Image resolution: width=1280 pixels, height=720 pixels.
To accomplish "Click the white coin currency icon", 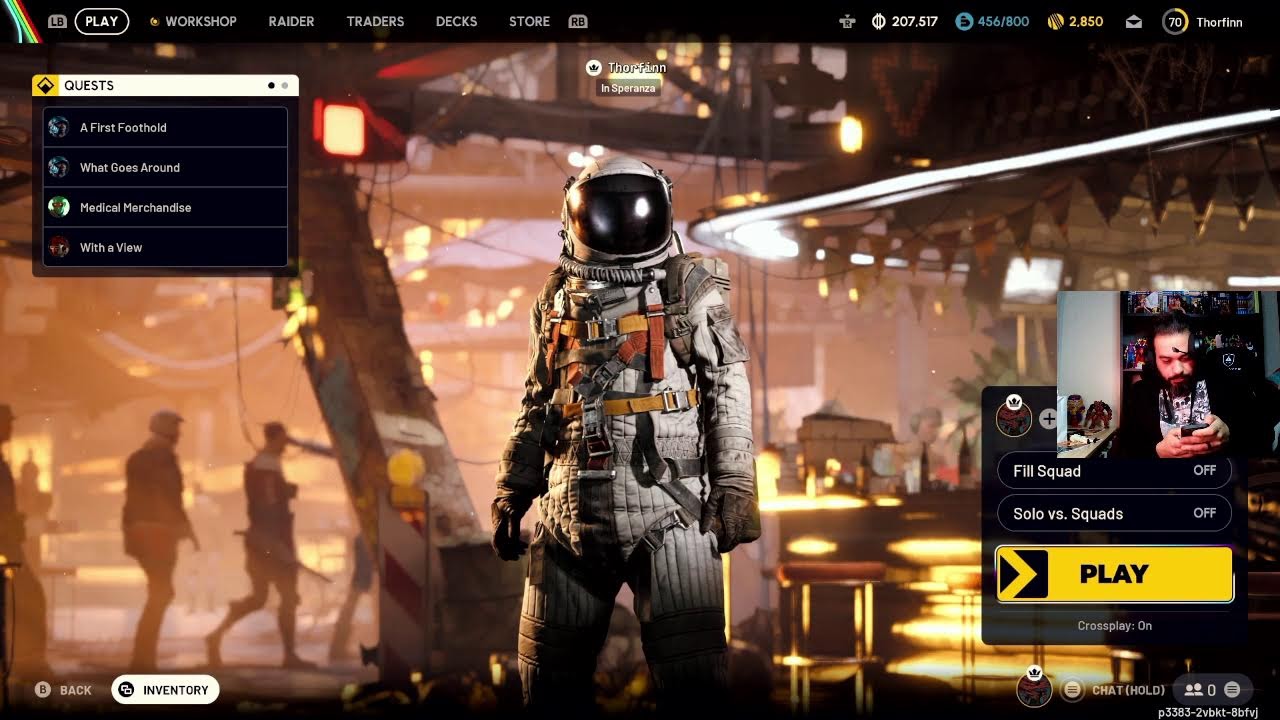I will pos(879,21).
